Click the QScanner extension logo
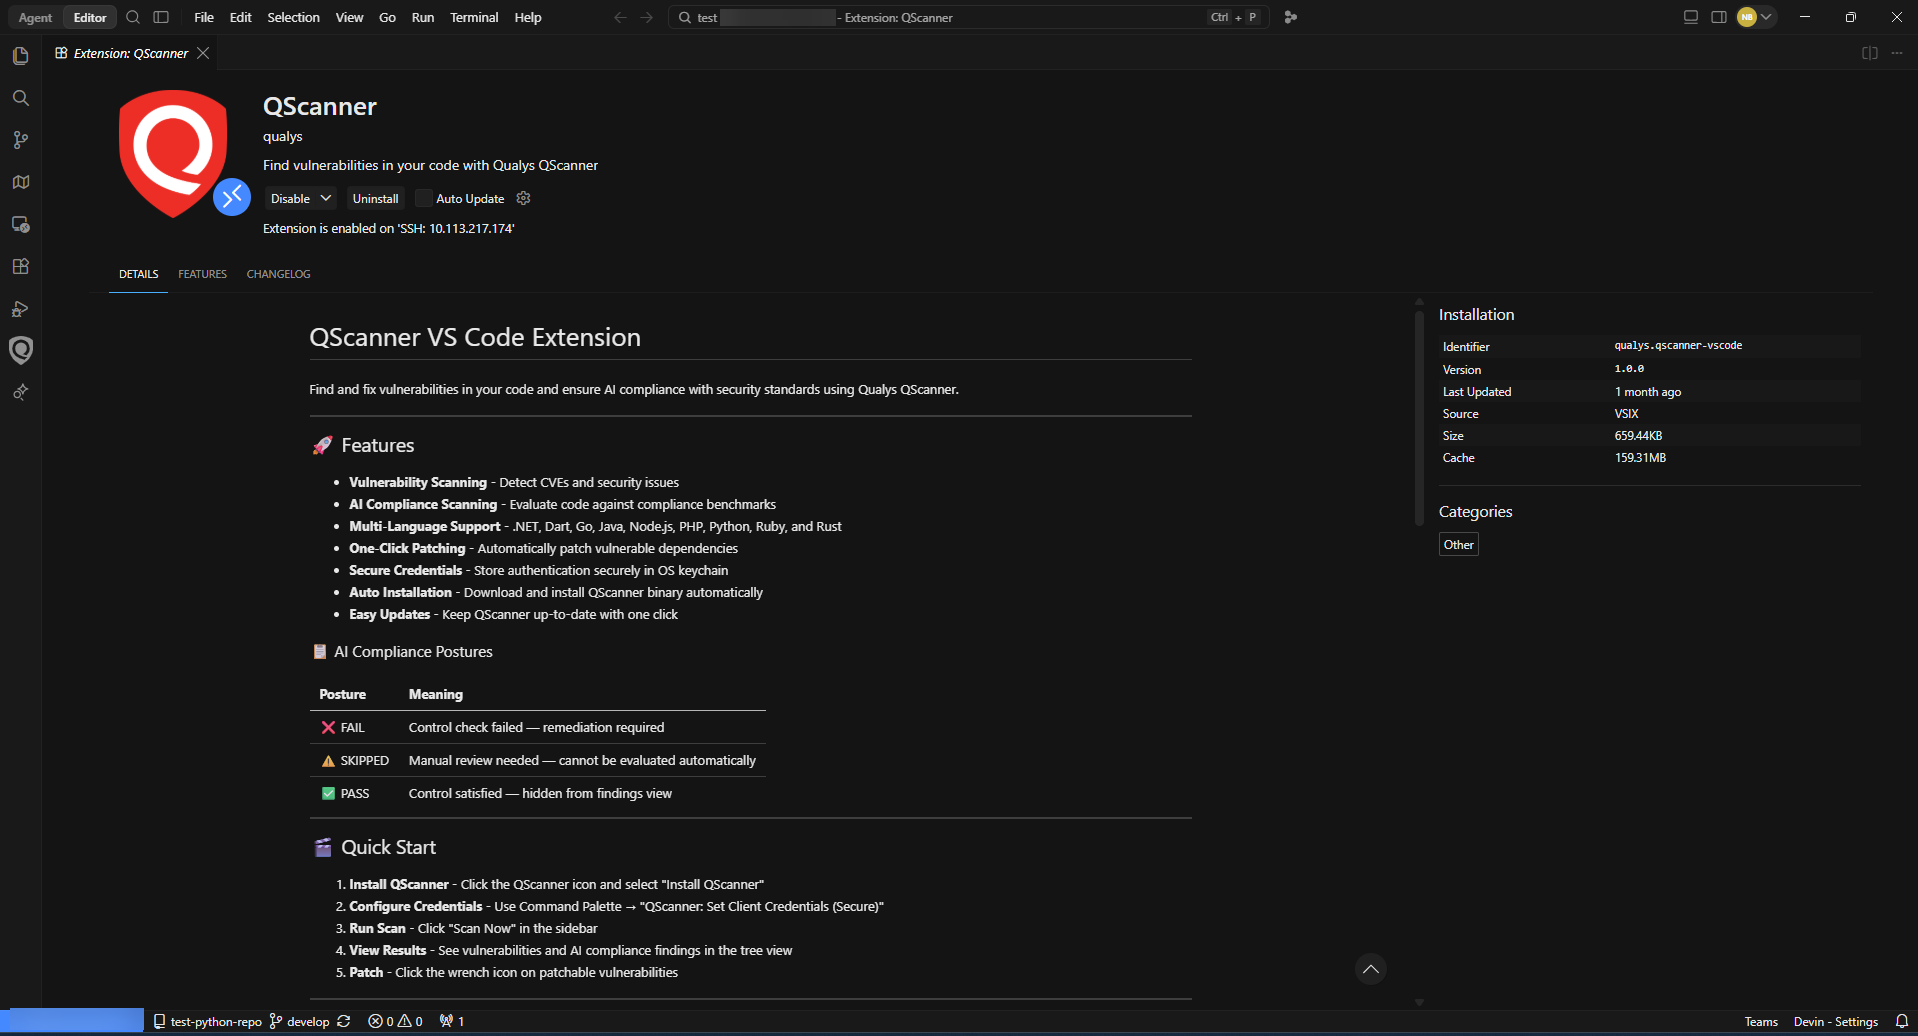Image resolution: width=1918 pixels, height=1036 pixels. click(173, 152)
